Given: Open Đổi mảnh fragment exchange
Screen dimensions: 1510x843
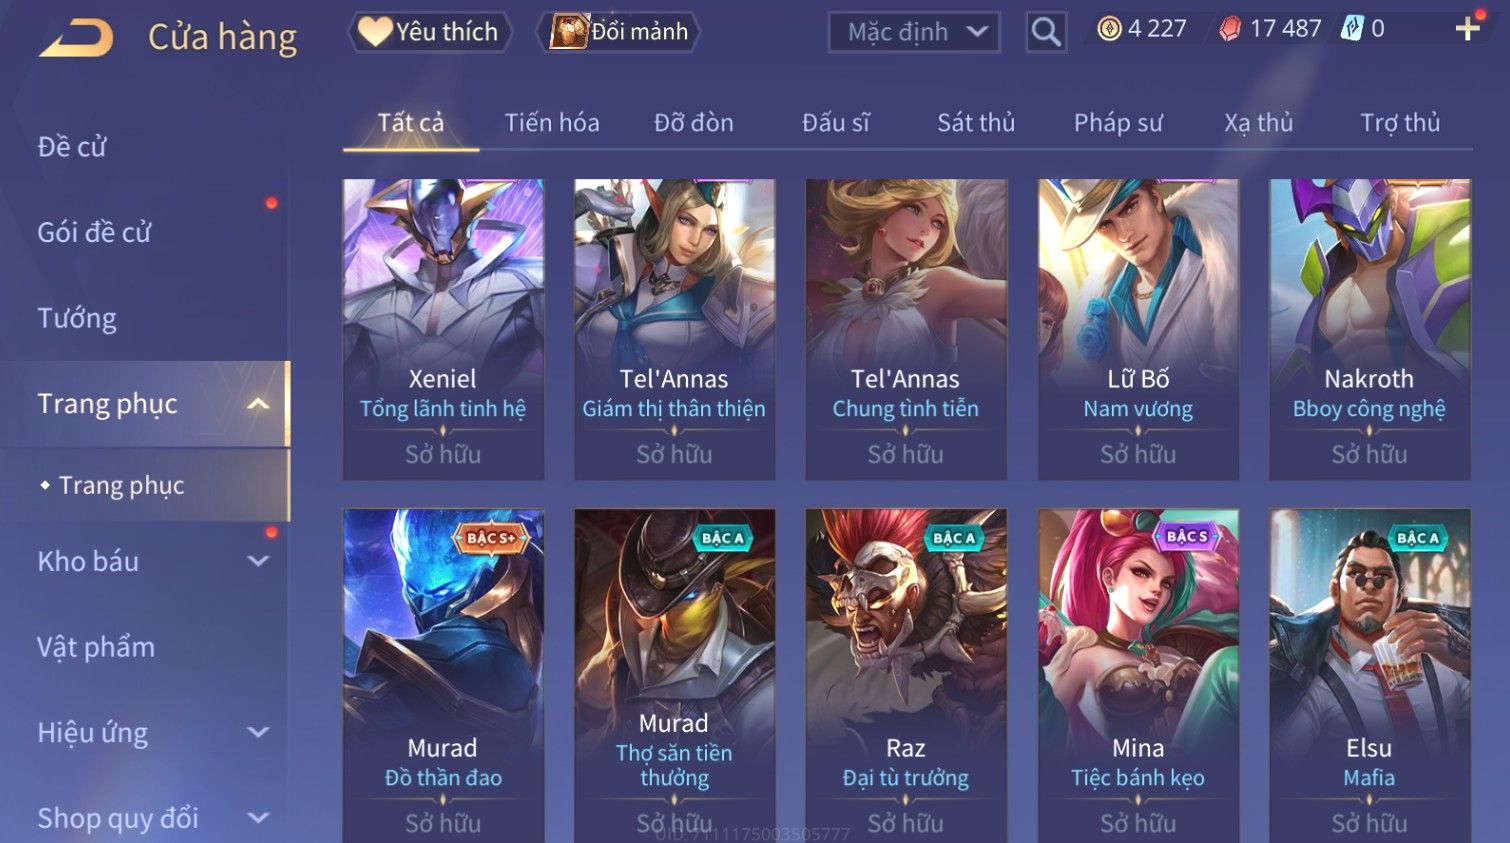Looking at the screenshot, I should point(619,32).
